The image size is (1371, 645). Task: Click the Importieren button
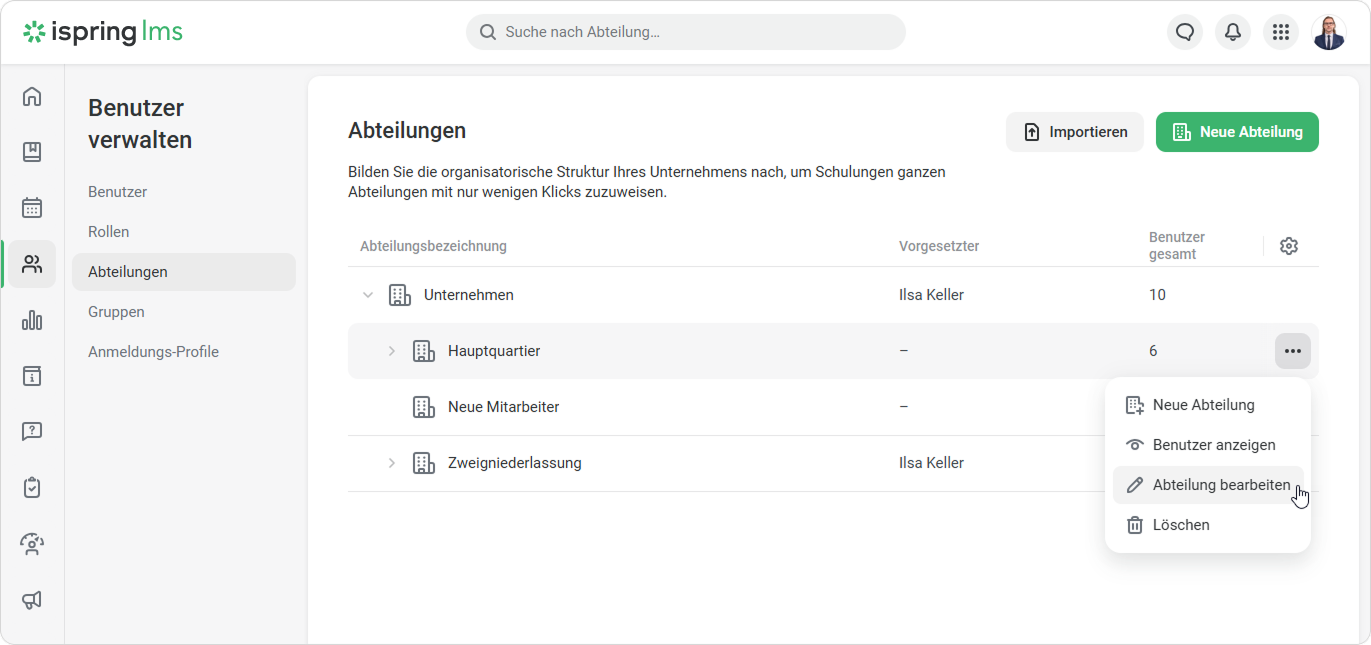1075,132
